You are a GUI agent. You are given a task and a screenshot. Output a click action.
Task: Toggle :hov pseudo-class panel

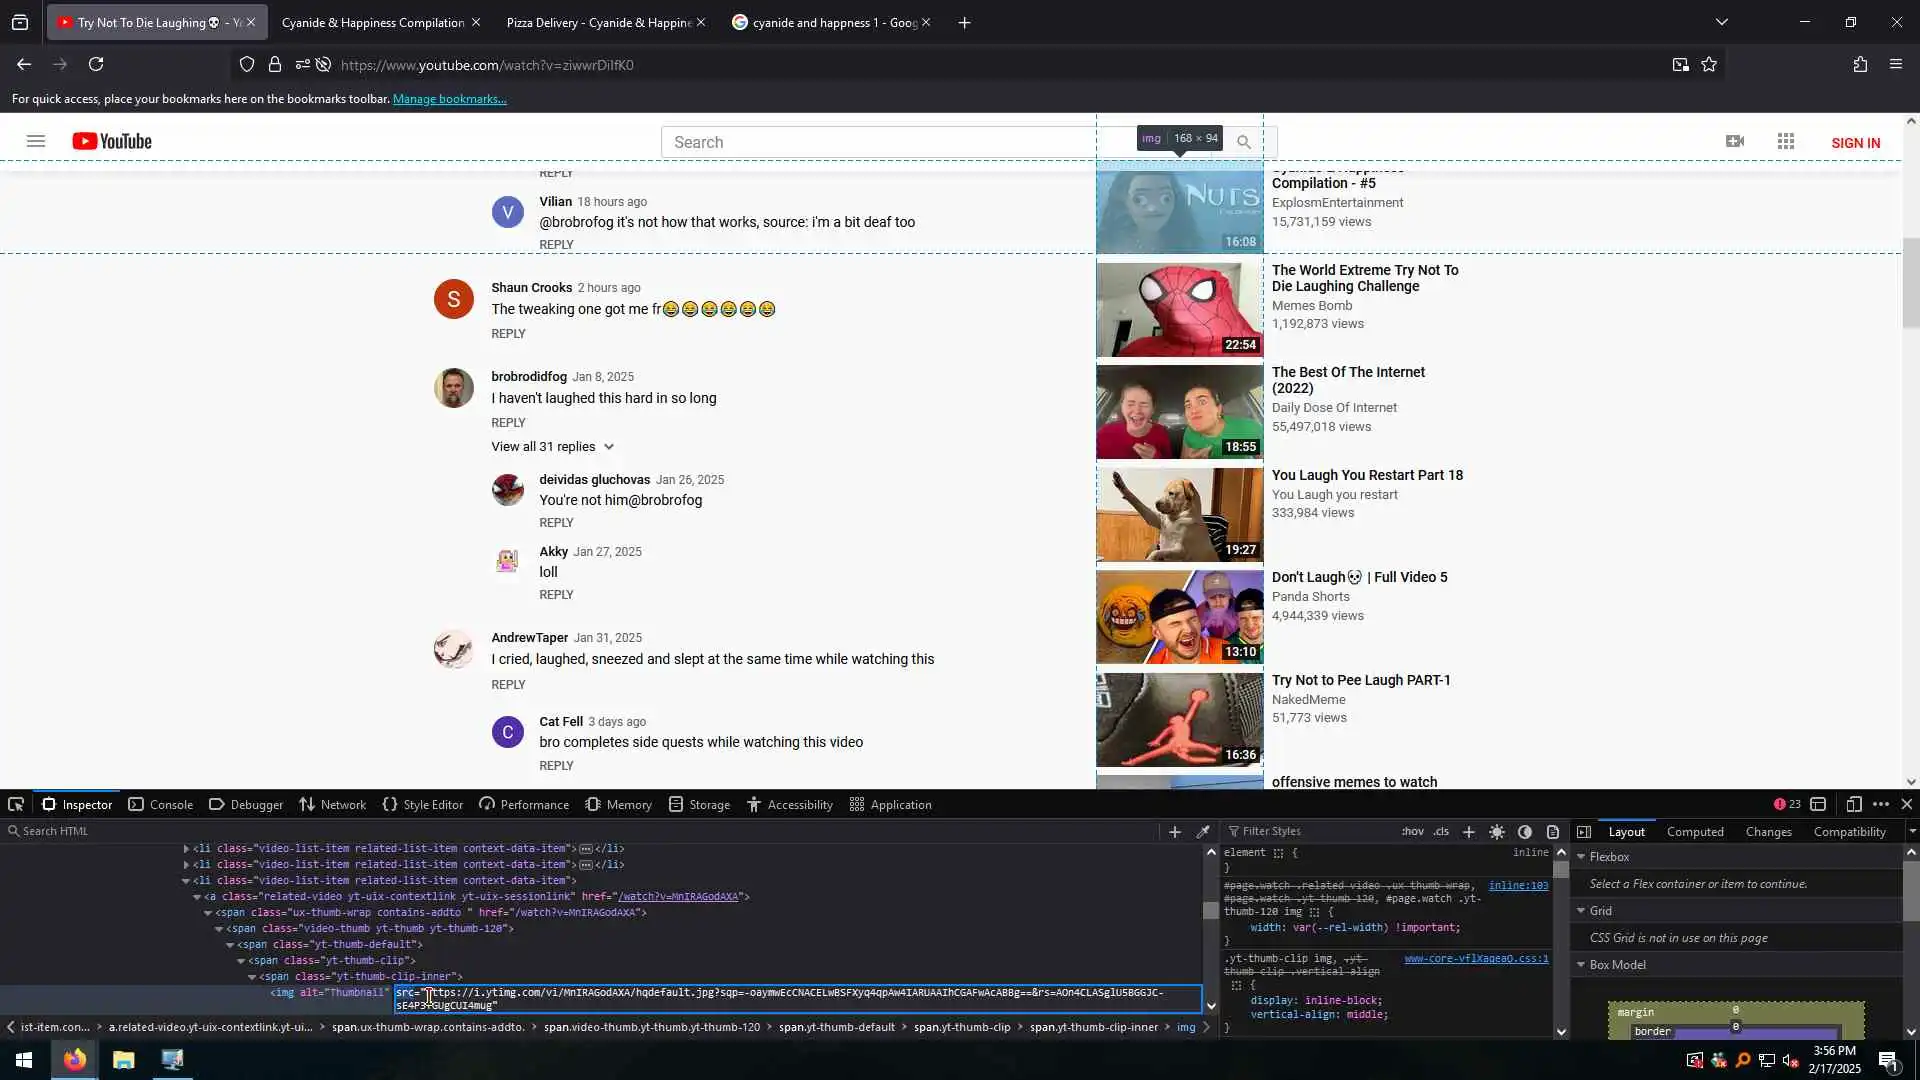tap(1412, 831)
